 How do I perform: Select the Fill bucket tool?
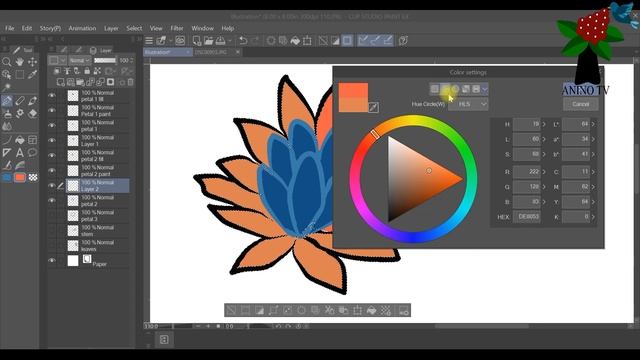pyautogui.click(x=20, y=140)
